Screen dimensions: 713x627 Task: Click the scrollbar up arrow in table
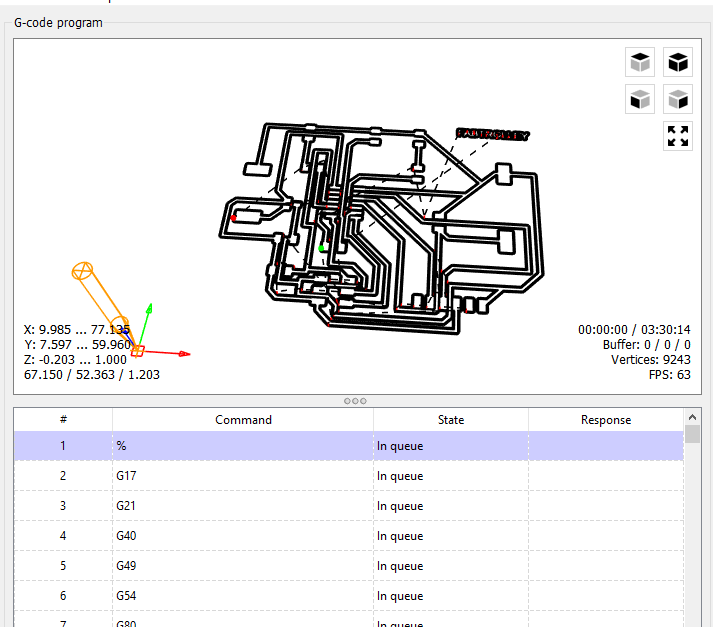692,416
